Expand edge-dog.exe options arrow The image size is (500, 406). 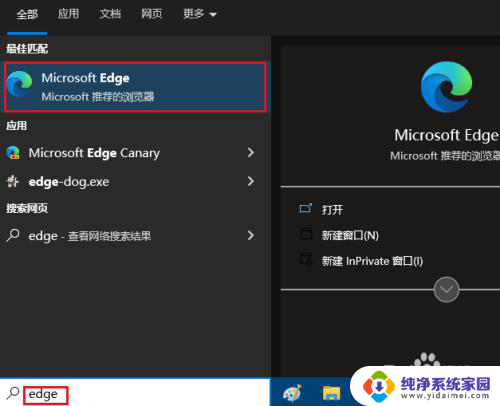pyautogui.click(x=251, y=181)
